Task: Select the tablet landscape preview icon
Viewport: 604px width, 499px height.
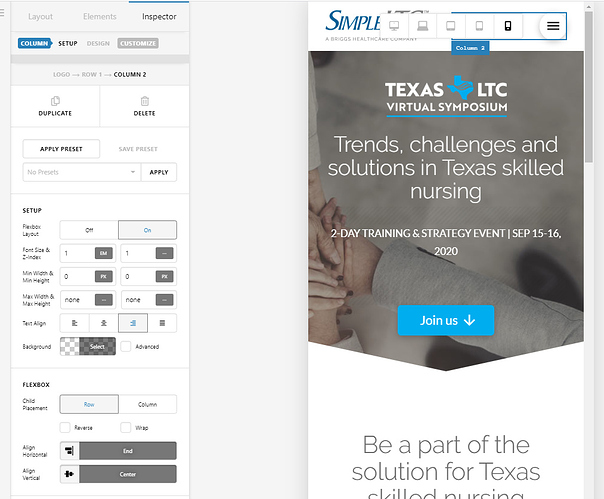Action: coord(450,26)
